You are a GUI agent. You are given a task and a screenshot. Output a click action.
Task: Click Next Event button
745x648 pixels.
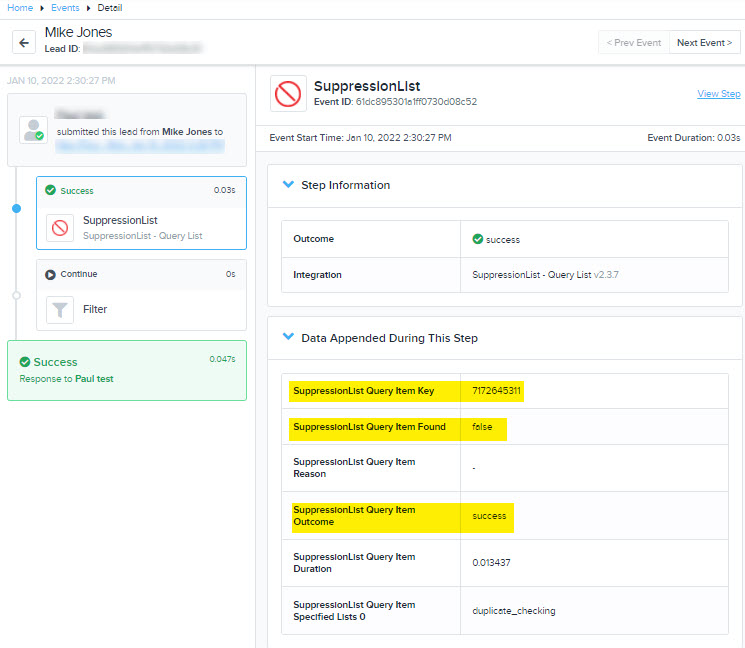coord(705,43)
